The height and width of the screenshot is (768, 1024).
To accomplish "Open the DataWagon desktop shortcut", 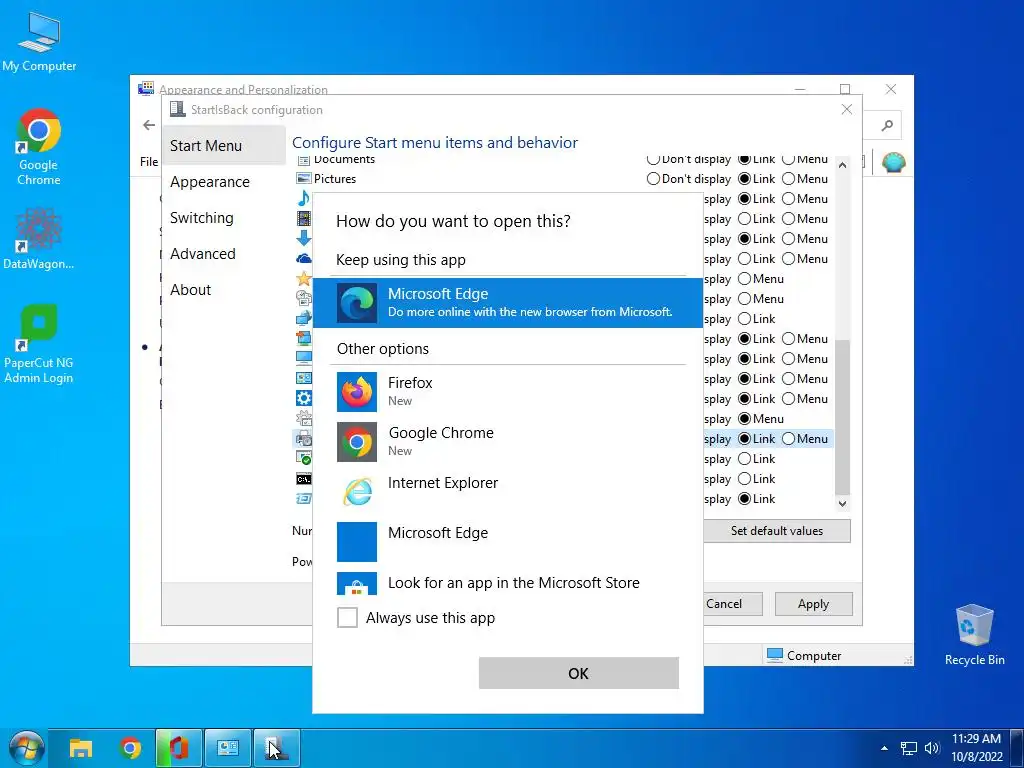I will [39, 239].
